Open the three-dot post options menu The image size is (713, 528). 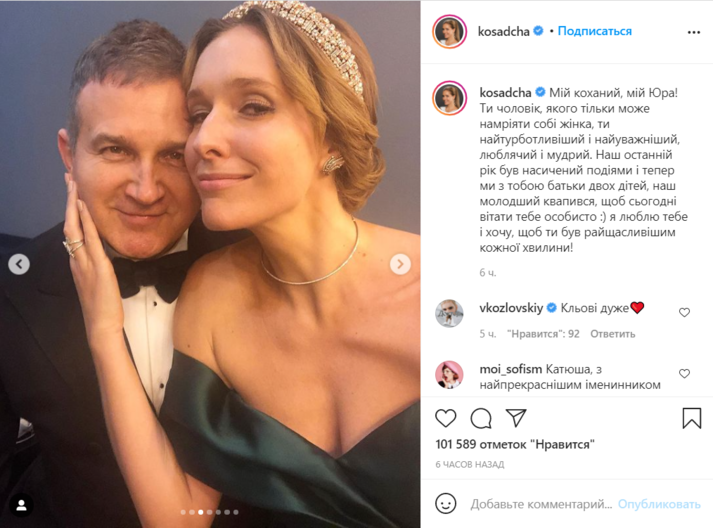[x=694, y=32]
